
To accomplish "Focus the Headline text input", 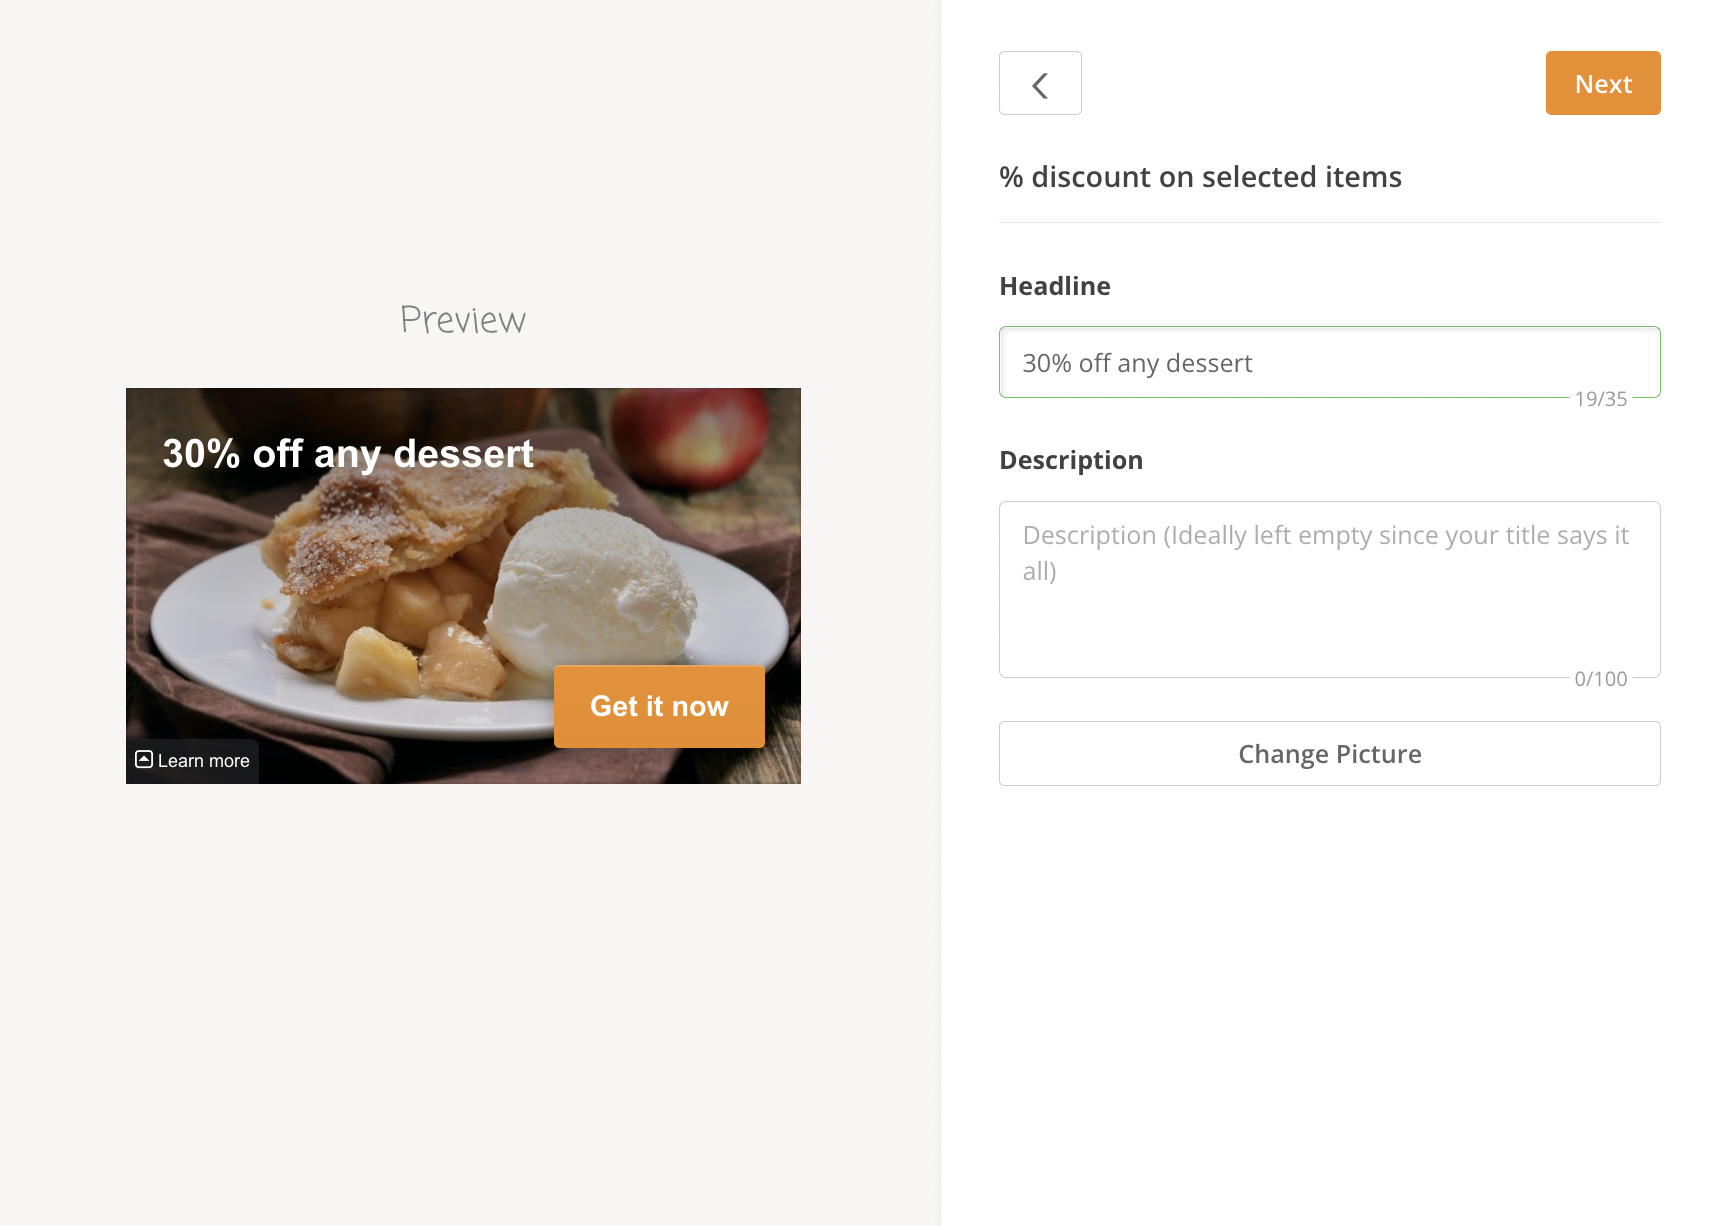I will click(1329, 362).
